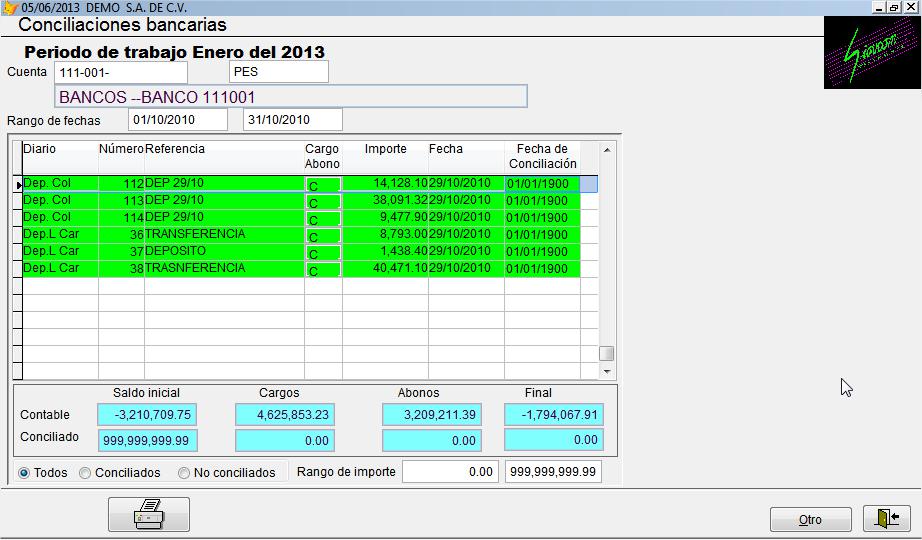The image size is (922, 540).
Task: Click Conciliado Cargos 0.00 field
Action: (285, 441)
